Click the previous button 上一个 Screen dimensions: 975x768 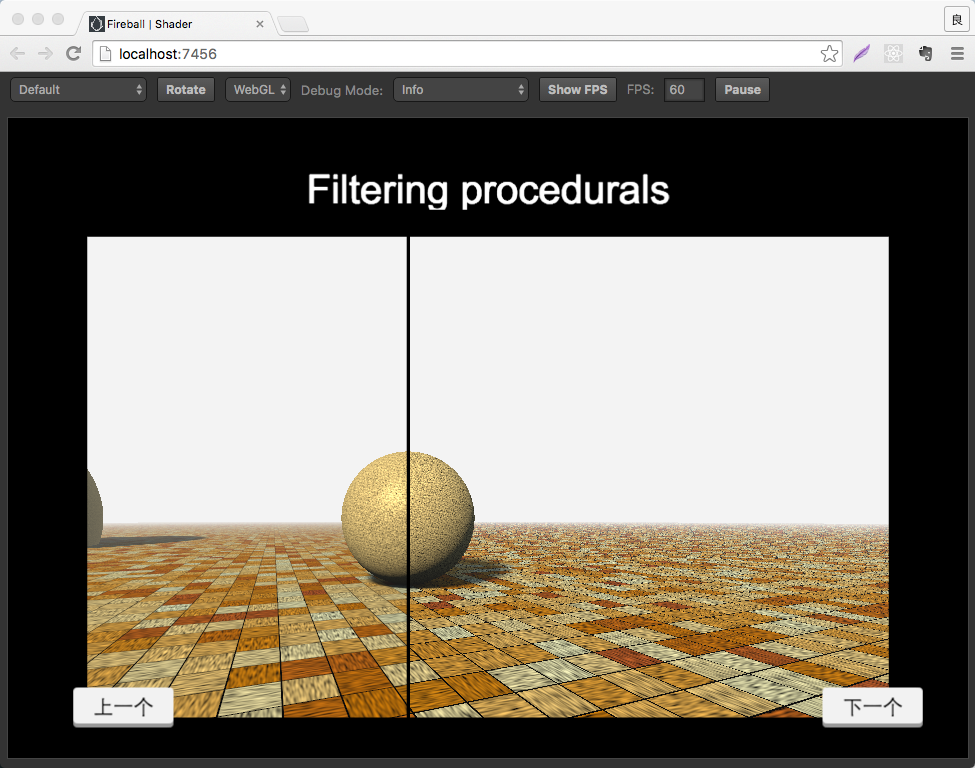(123, 707)
